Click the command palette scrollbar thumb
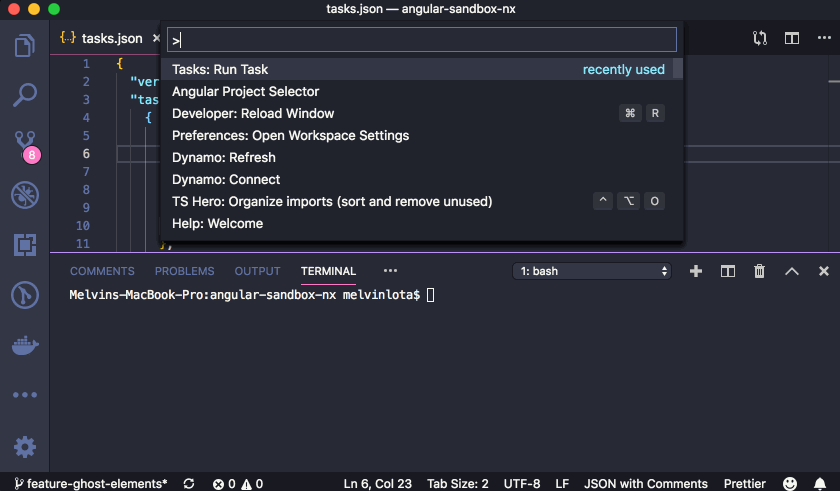840x491 pixels. point(678,68)
